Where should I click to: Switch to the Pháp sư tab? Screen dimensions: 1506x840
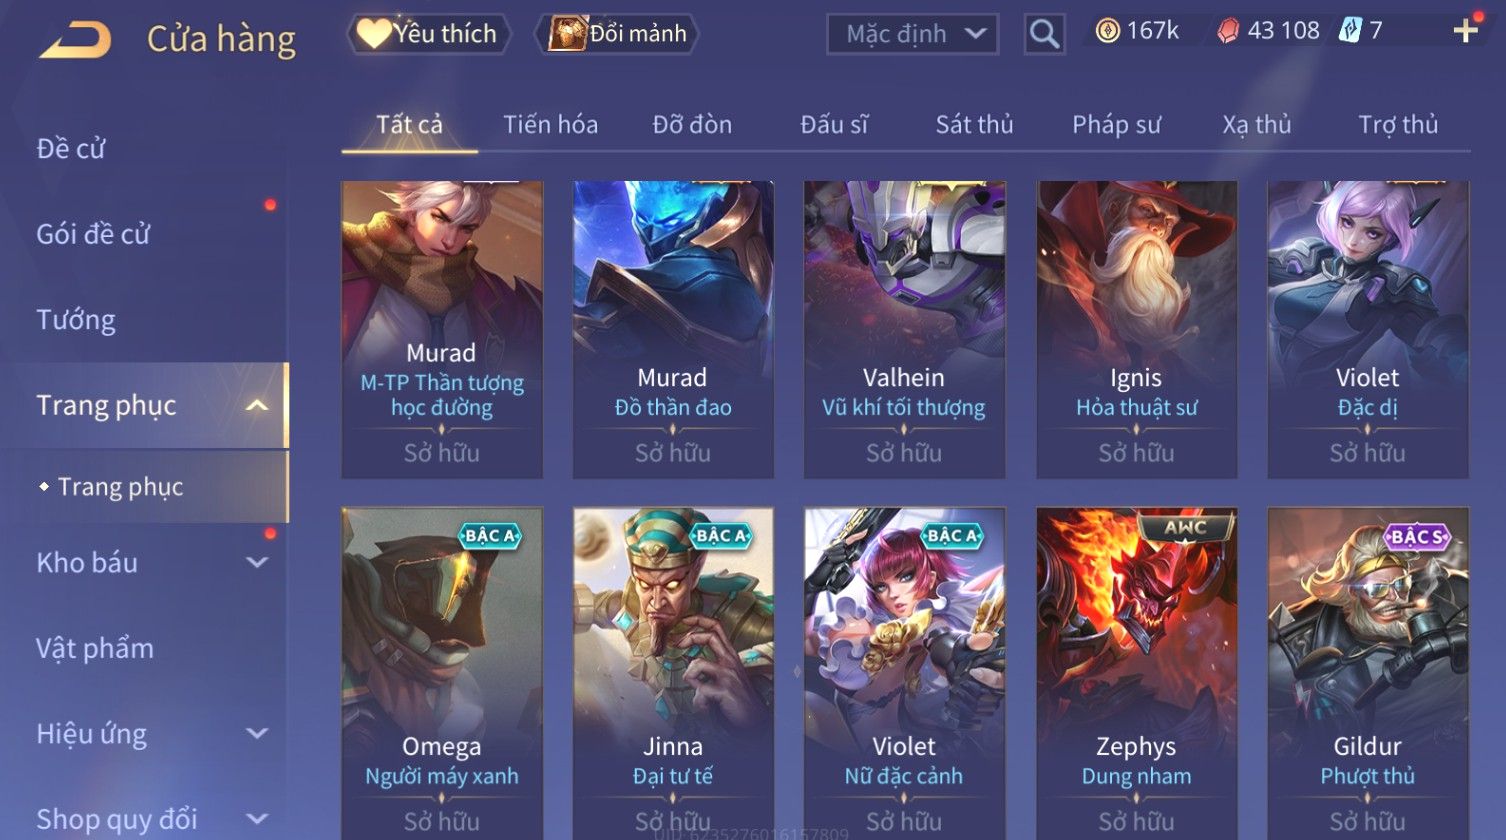click(x=1116, y=125)
